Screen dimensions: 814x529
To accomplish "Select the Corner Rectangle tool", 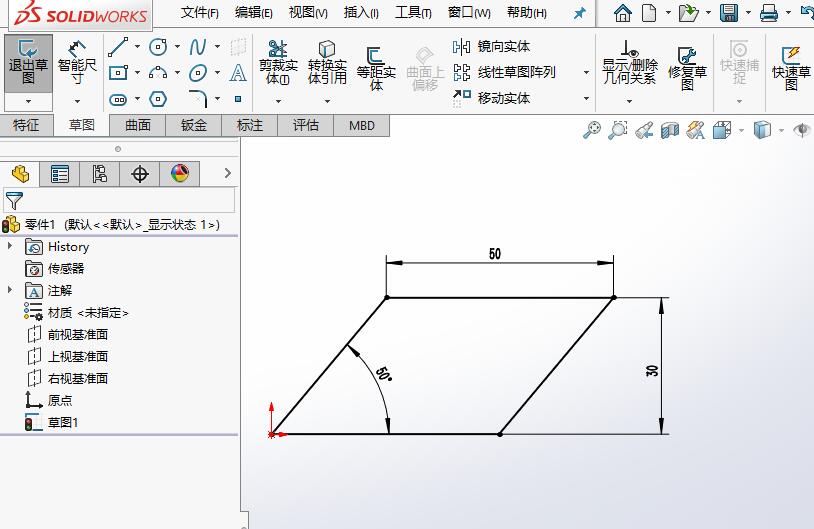I will 118,73.
